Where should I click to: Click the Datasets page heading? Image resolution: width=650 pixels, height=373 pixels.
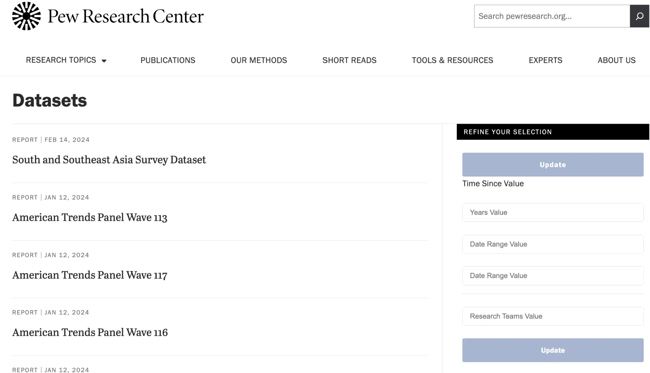coord(50,100)
